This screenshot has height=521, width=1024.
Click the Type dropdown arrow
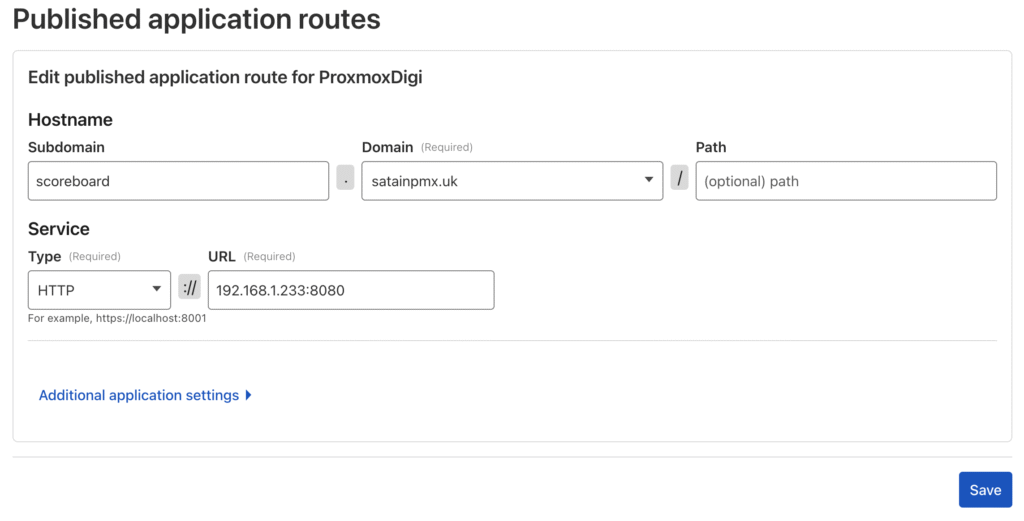coord(157,289)
